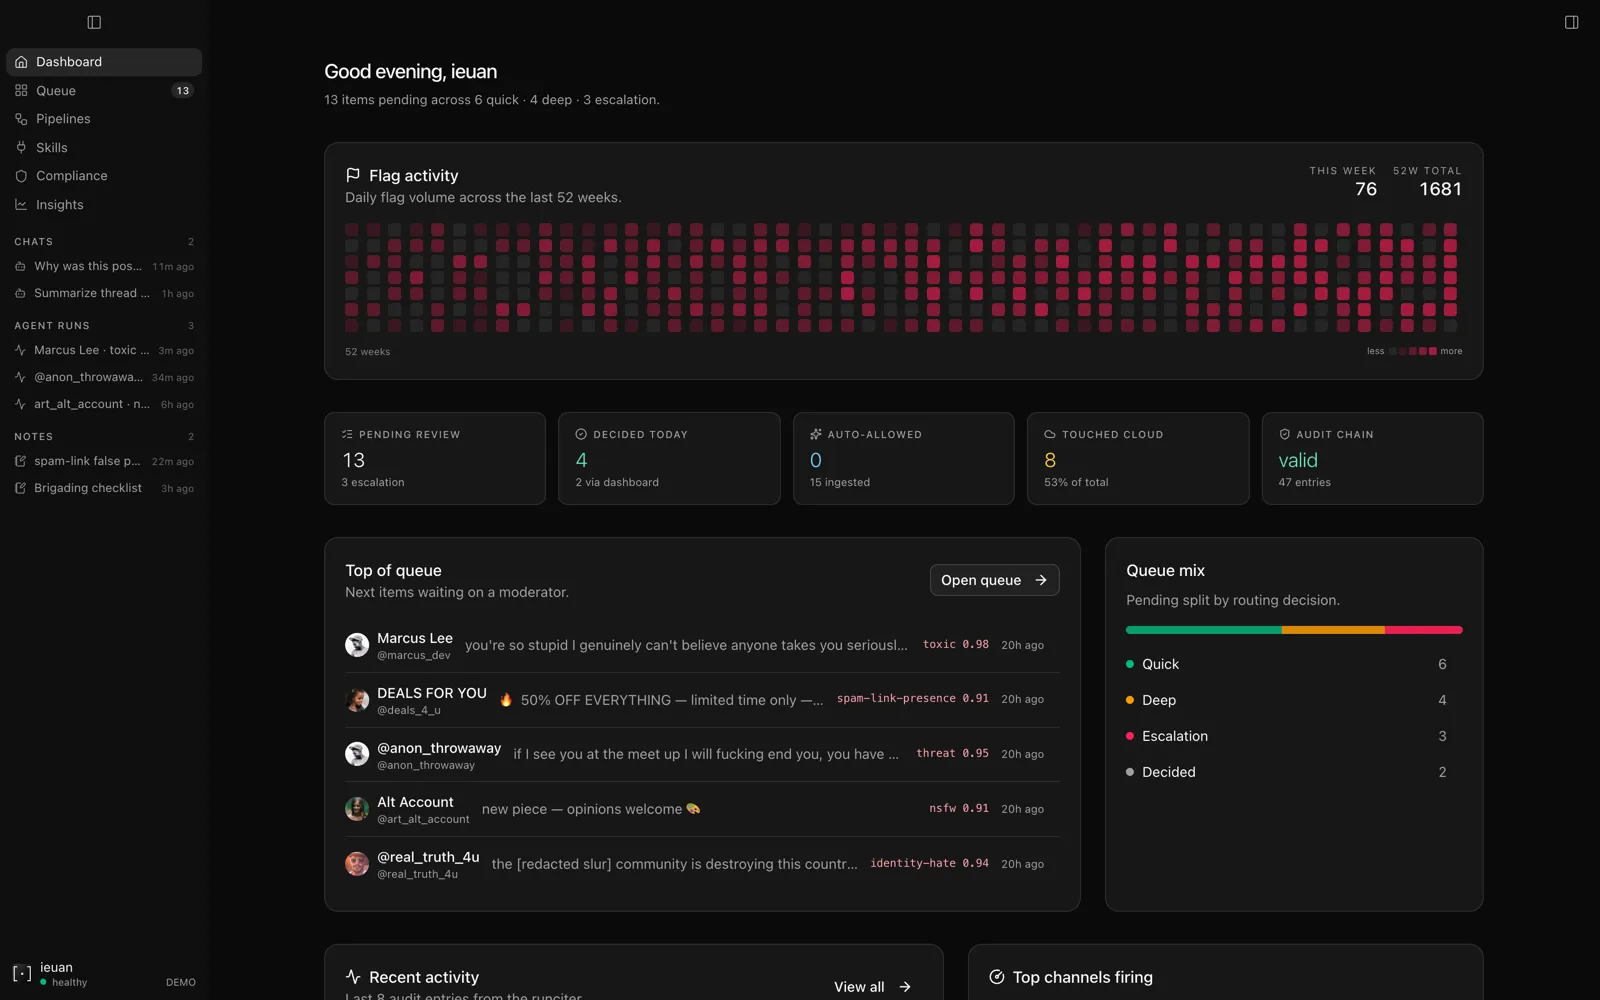Click the 'toxic 0.98' label tag

pyautogui.click(x=956, y=645)
